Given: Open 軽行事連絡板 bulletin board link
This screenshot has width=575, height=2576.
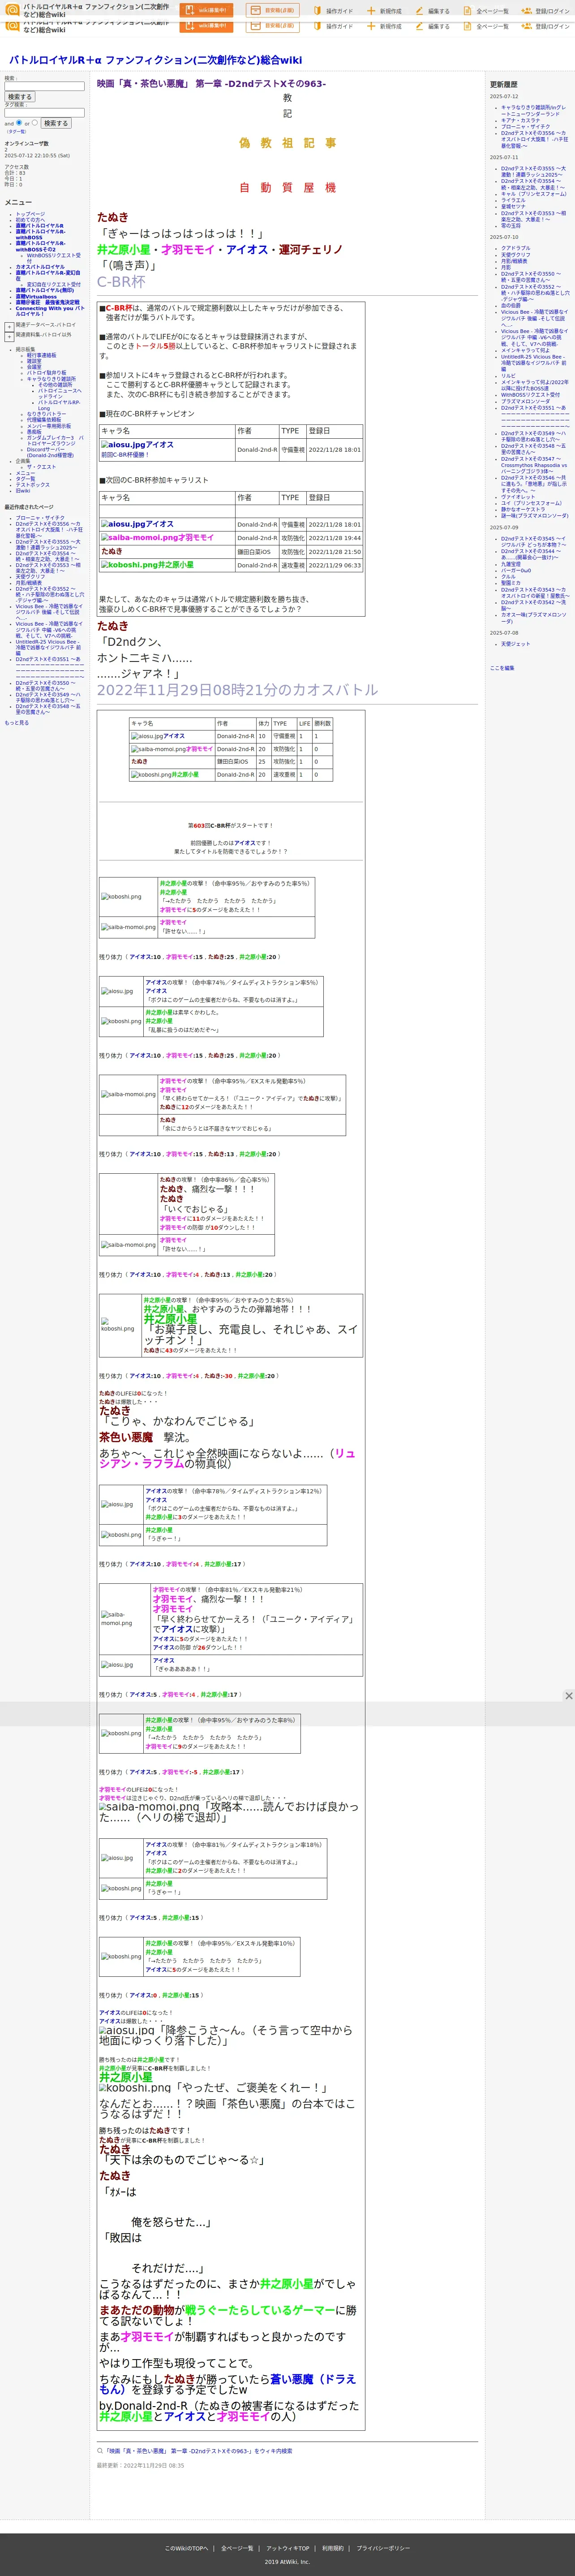Looking at the screenshot, I should tap(42, 355).
